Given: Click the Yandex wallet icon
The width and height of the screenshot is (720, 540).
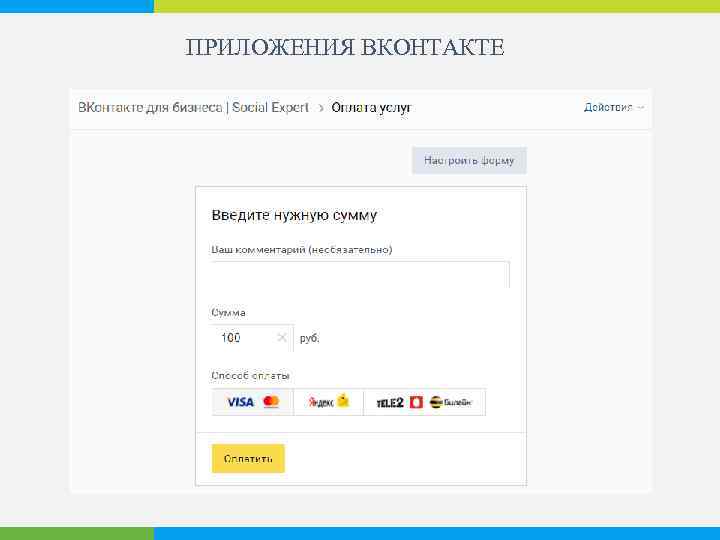Looking at the screenshot, I should coord(343,401).
